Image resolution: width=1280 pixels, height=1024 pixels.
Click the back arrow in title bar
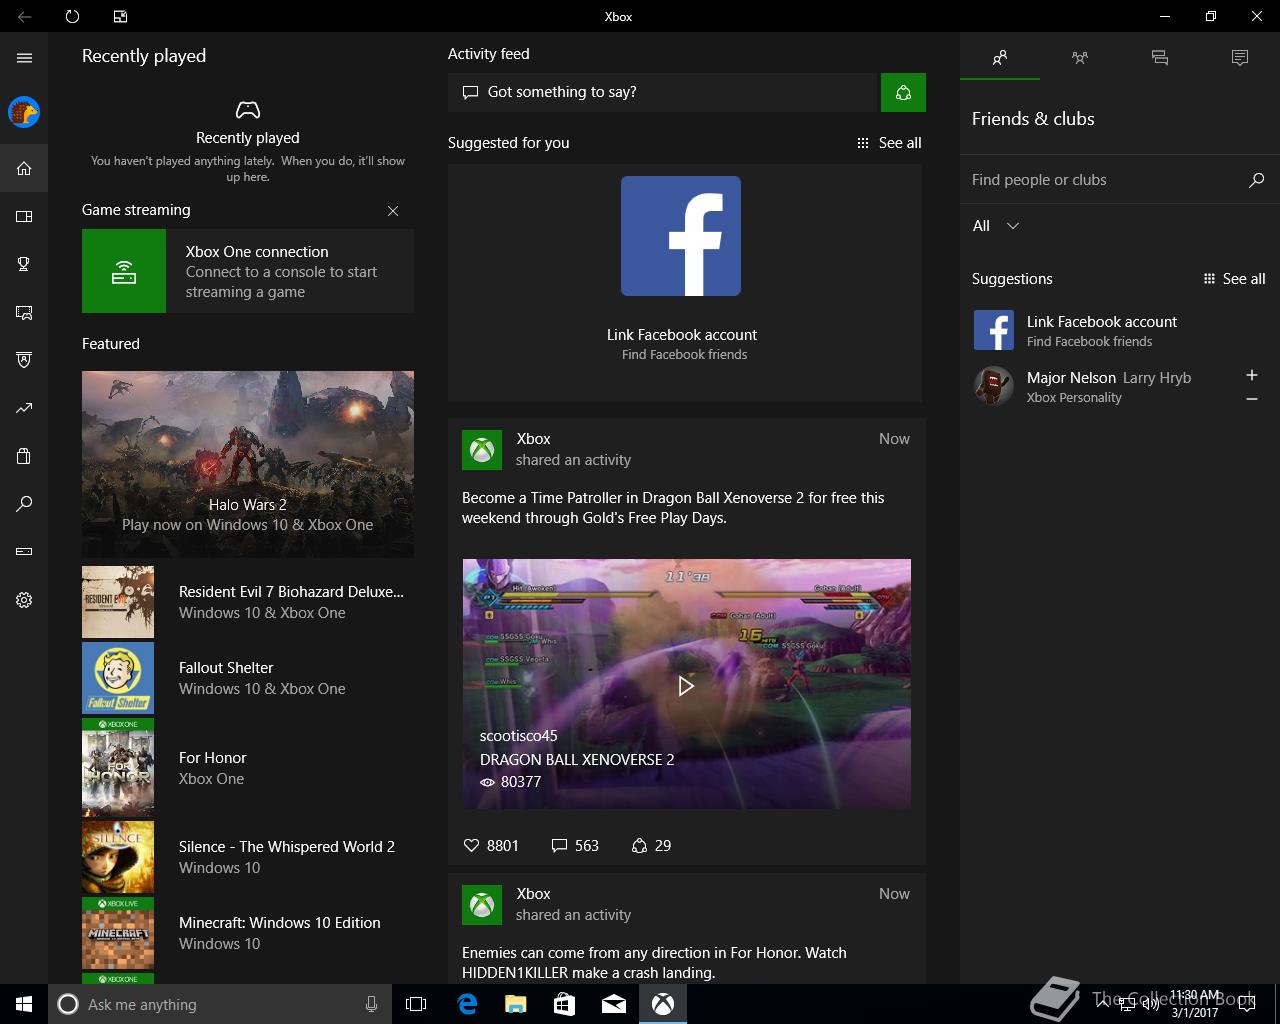24,16
